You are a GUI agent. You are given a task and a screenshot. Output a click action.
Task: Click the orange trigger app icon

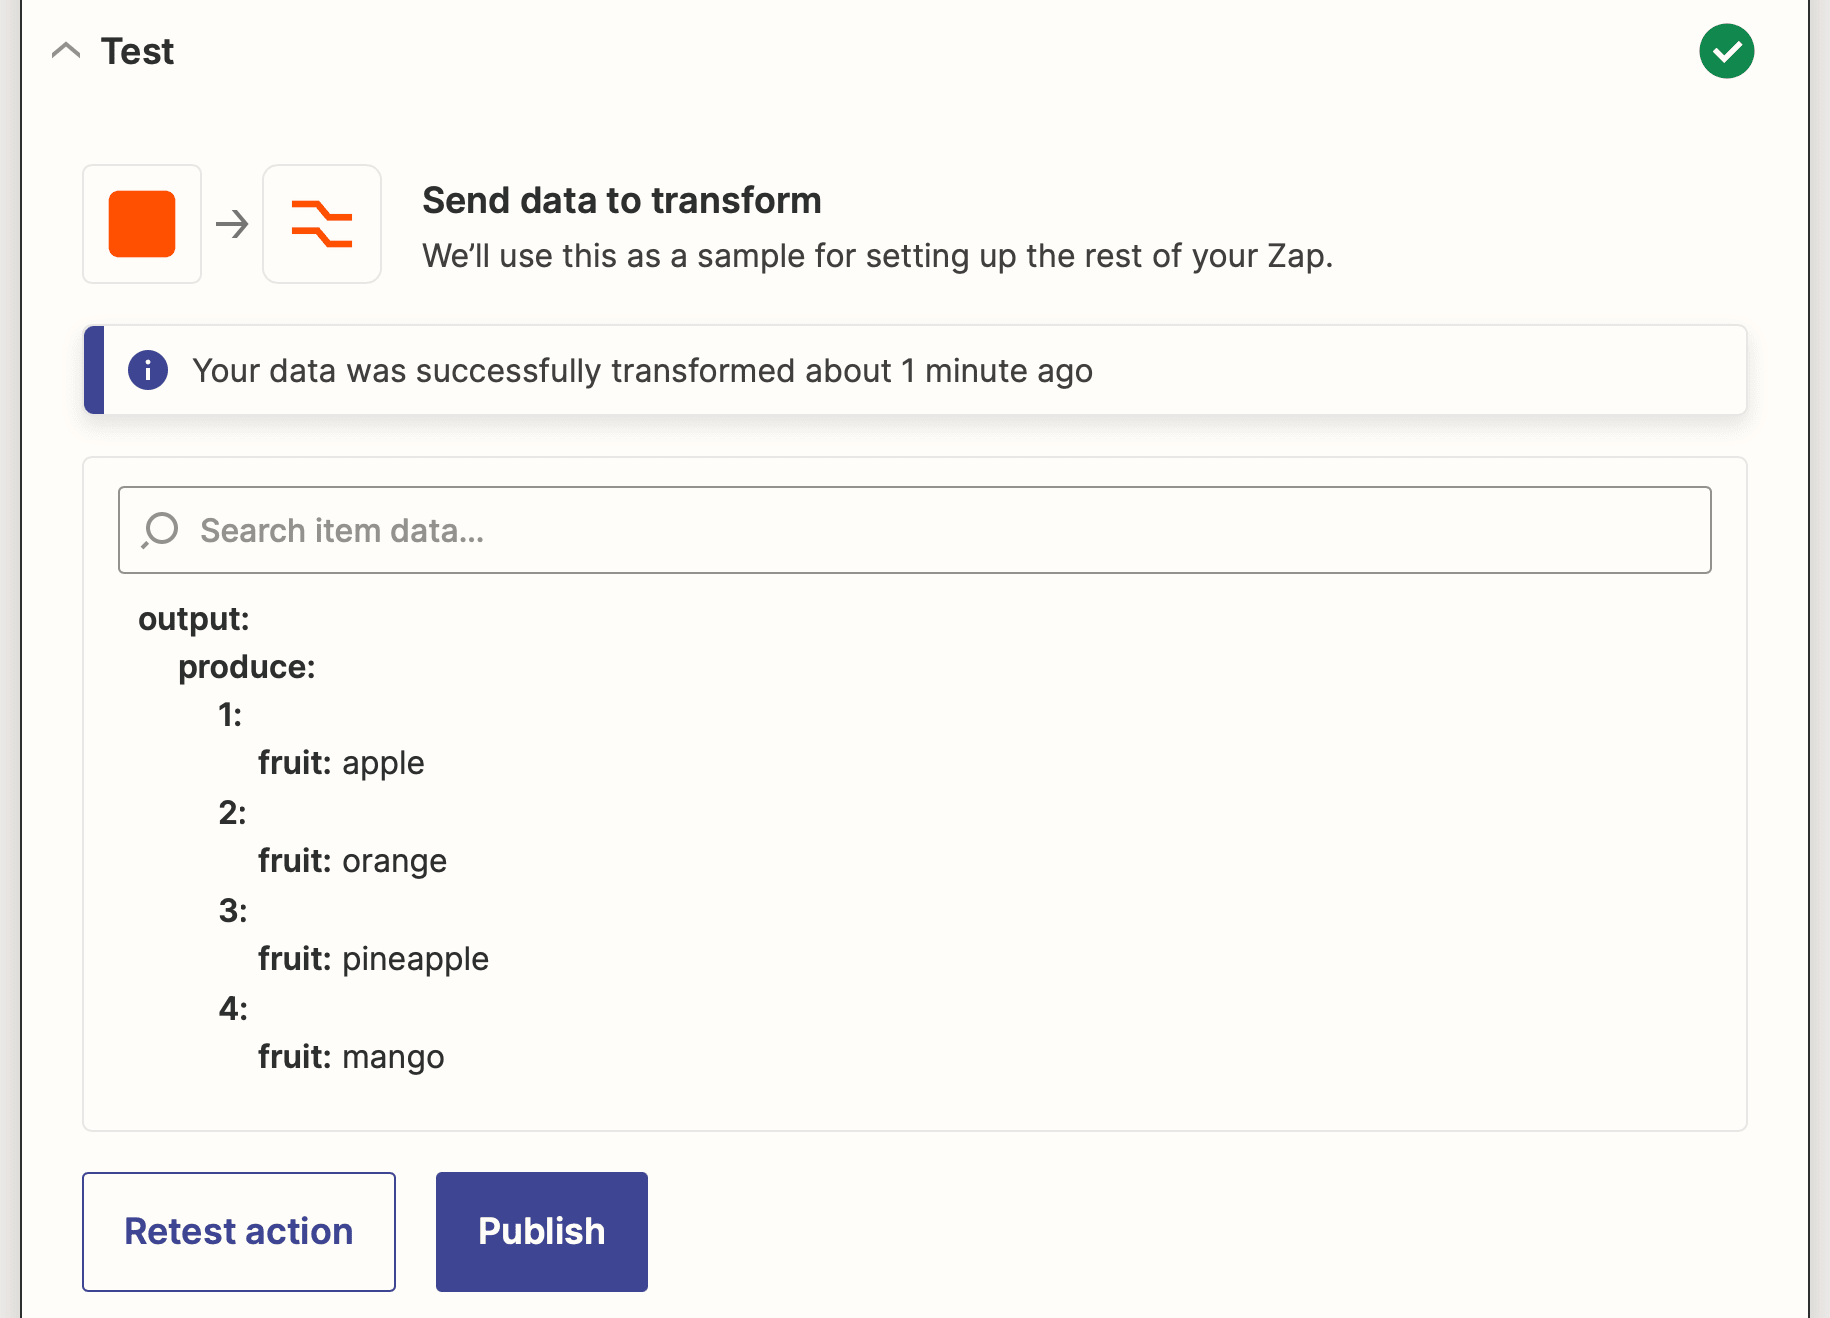click(x=141, y=224)
